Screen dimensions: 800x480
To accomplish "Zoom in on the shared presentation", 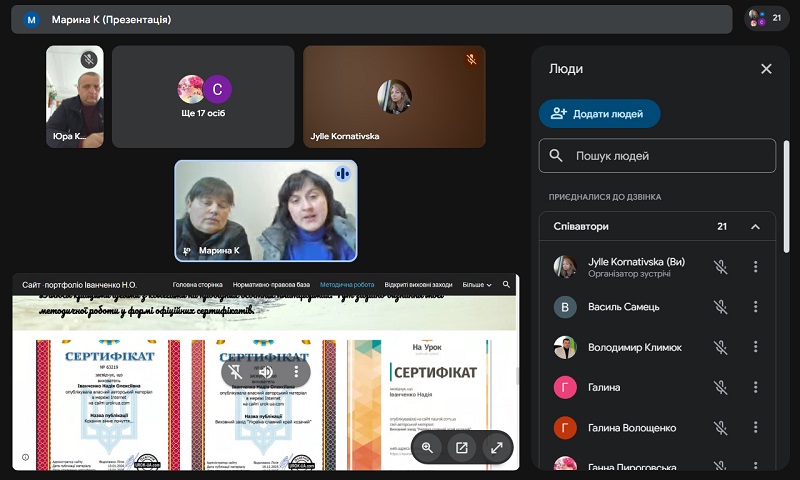I will click(x=427, y=447).
